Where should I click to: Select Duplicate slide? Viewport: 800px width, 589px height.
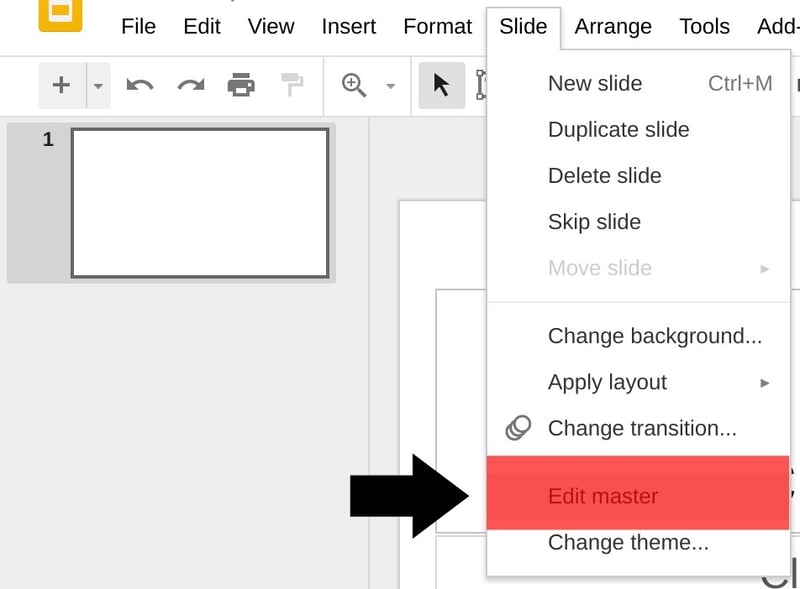[x=618, y=129]
